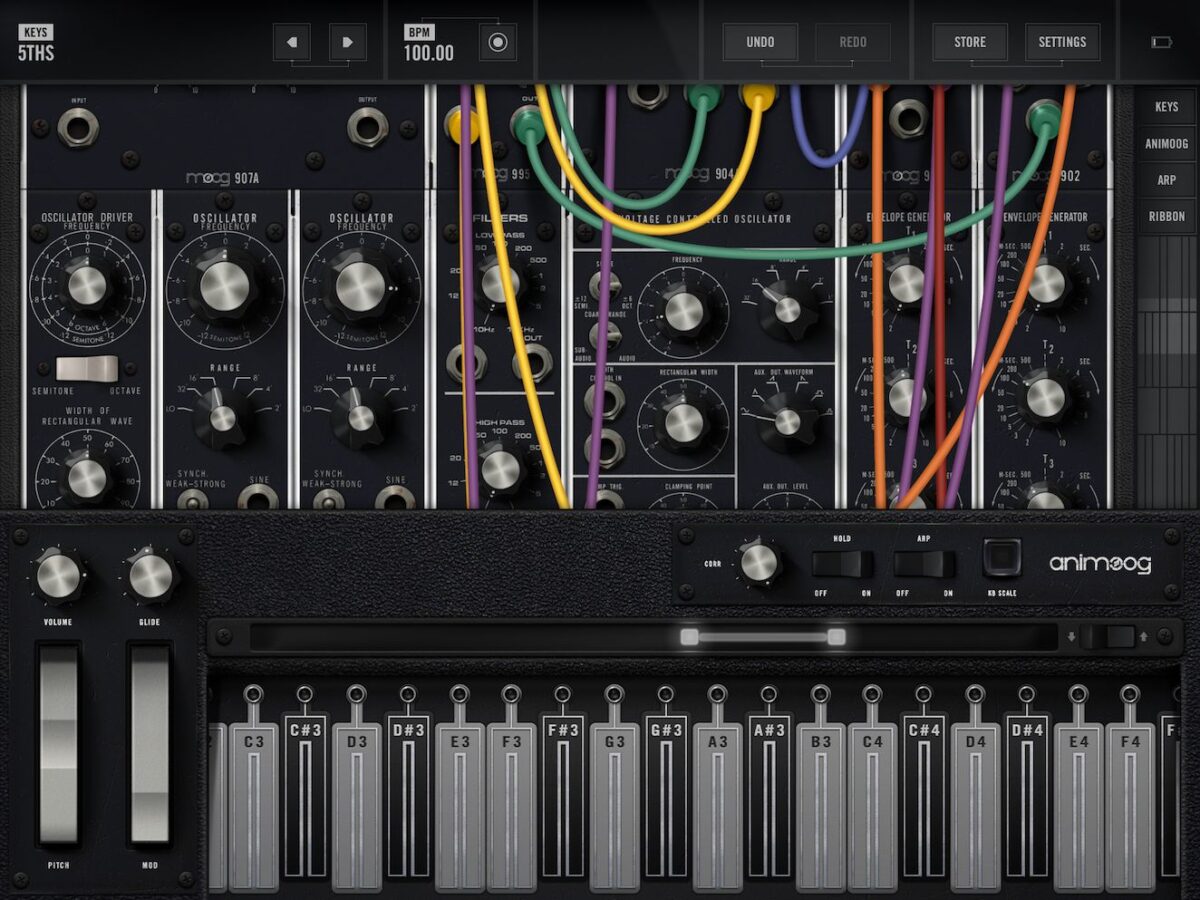Open the 5THS preset selector
Screen dimensions: 1200x900
coord(36,44)
